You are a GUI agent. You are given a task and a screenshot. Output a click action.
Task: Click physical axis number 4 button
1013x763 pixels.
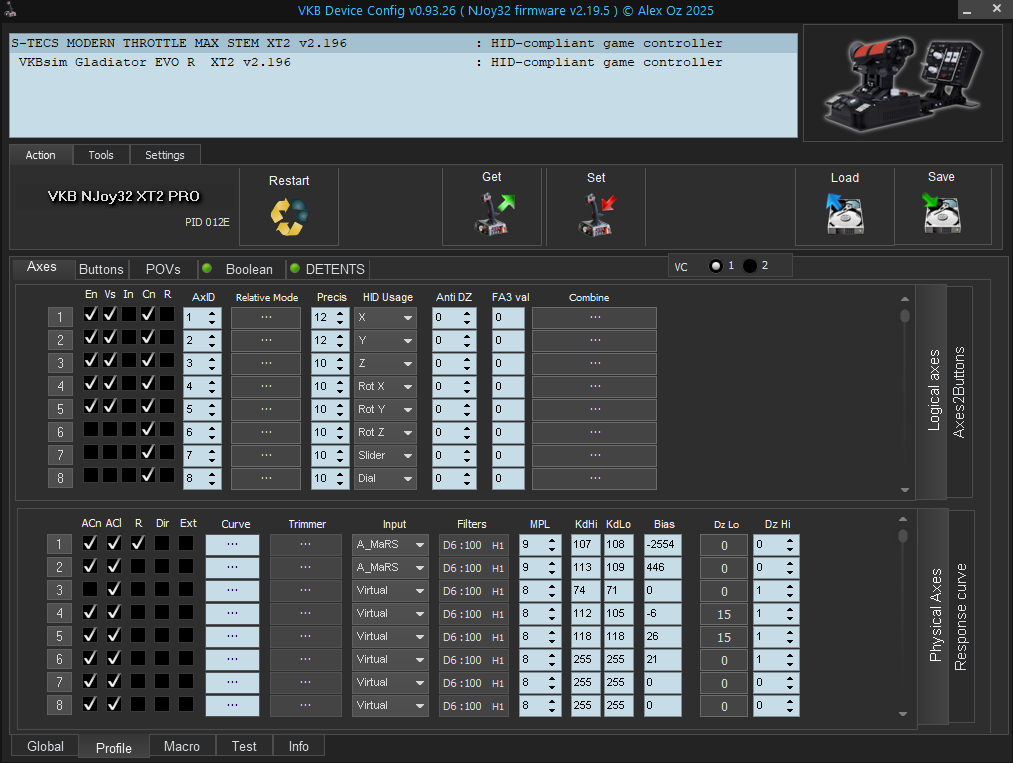click(x=59, y=614)
